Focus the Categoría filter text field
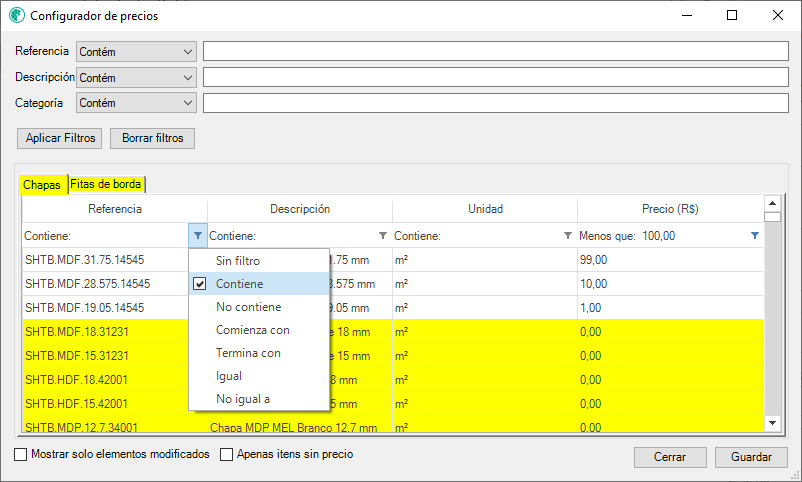The width and height of the screenshot is (802, 482). 496,103
